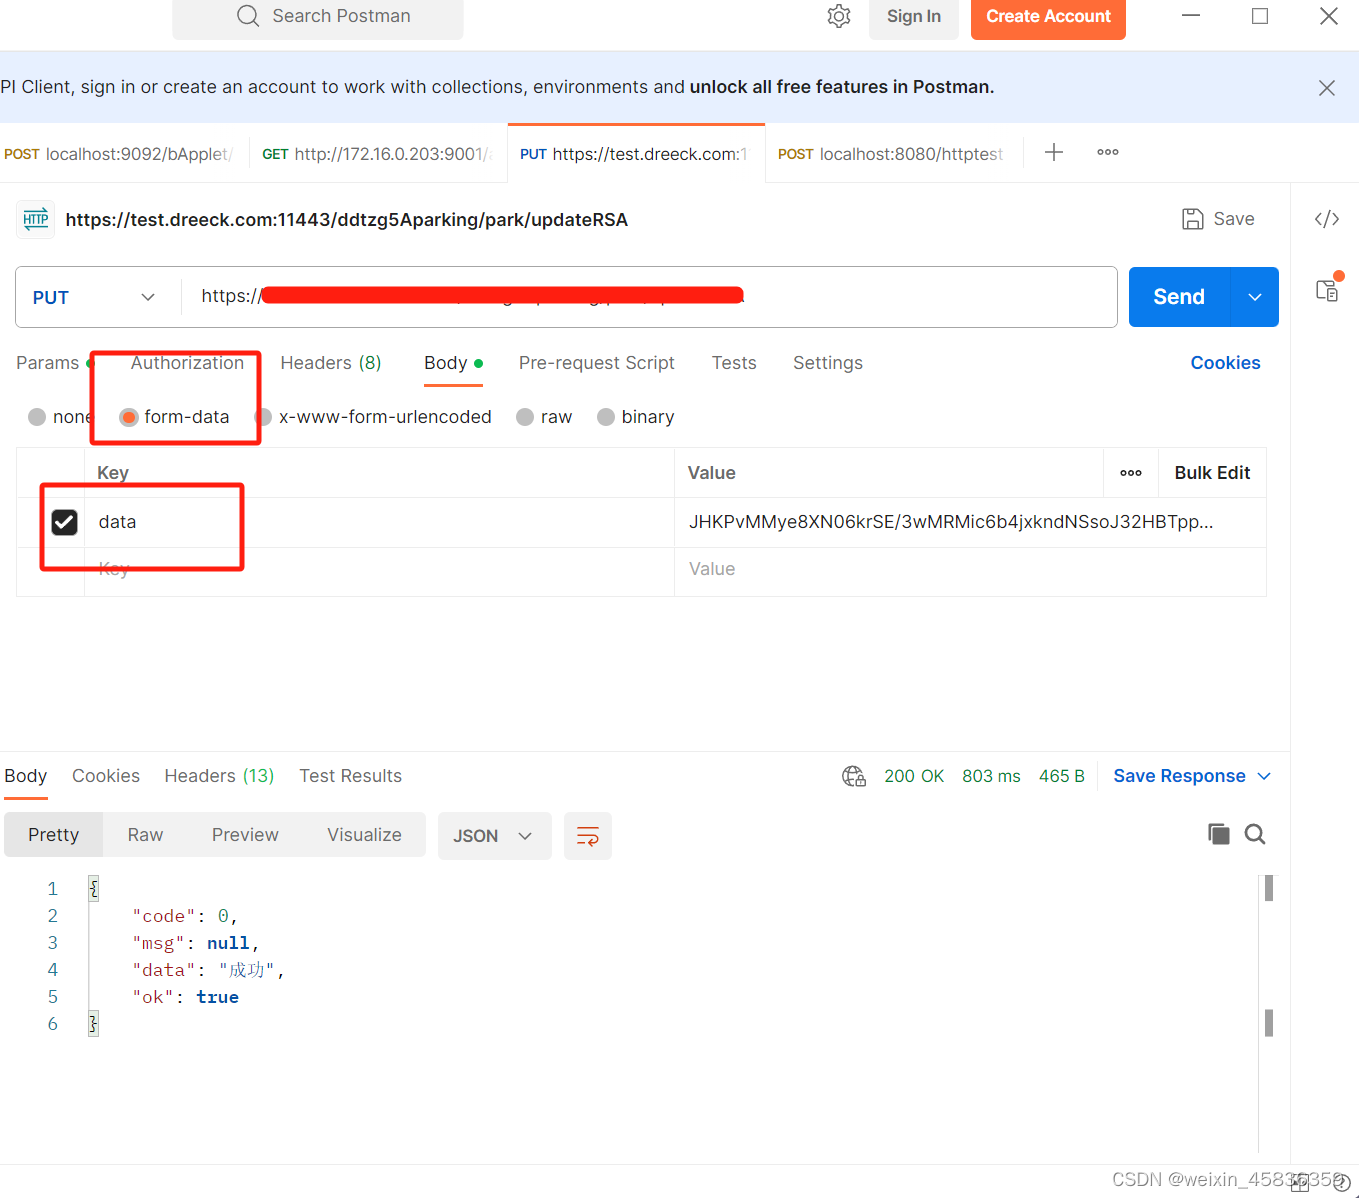Select the GET http://172.16.0.203 request tab

point(378,154)
